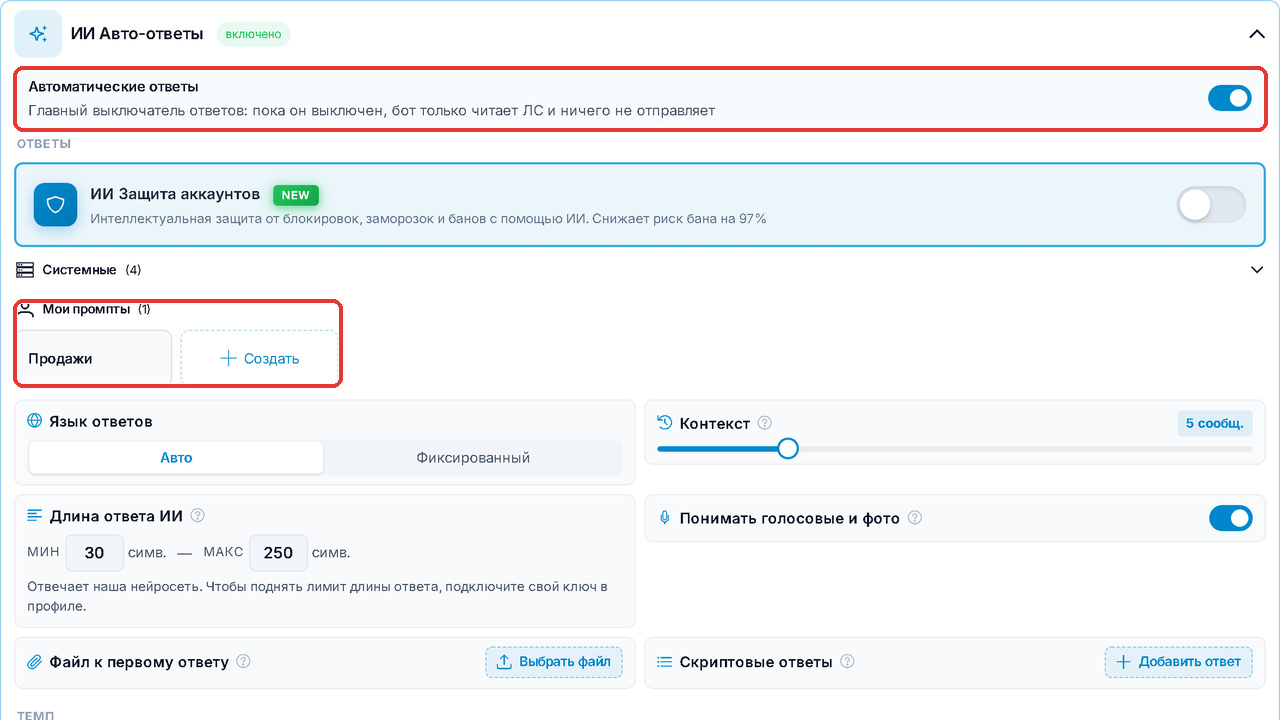Click the Выбрать файл button
Viewport: 1280px width, 720px height.
[554, 662]
